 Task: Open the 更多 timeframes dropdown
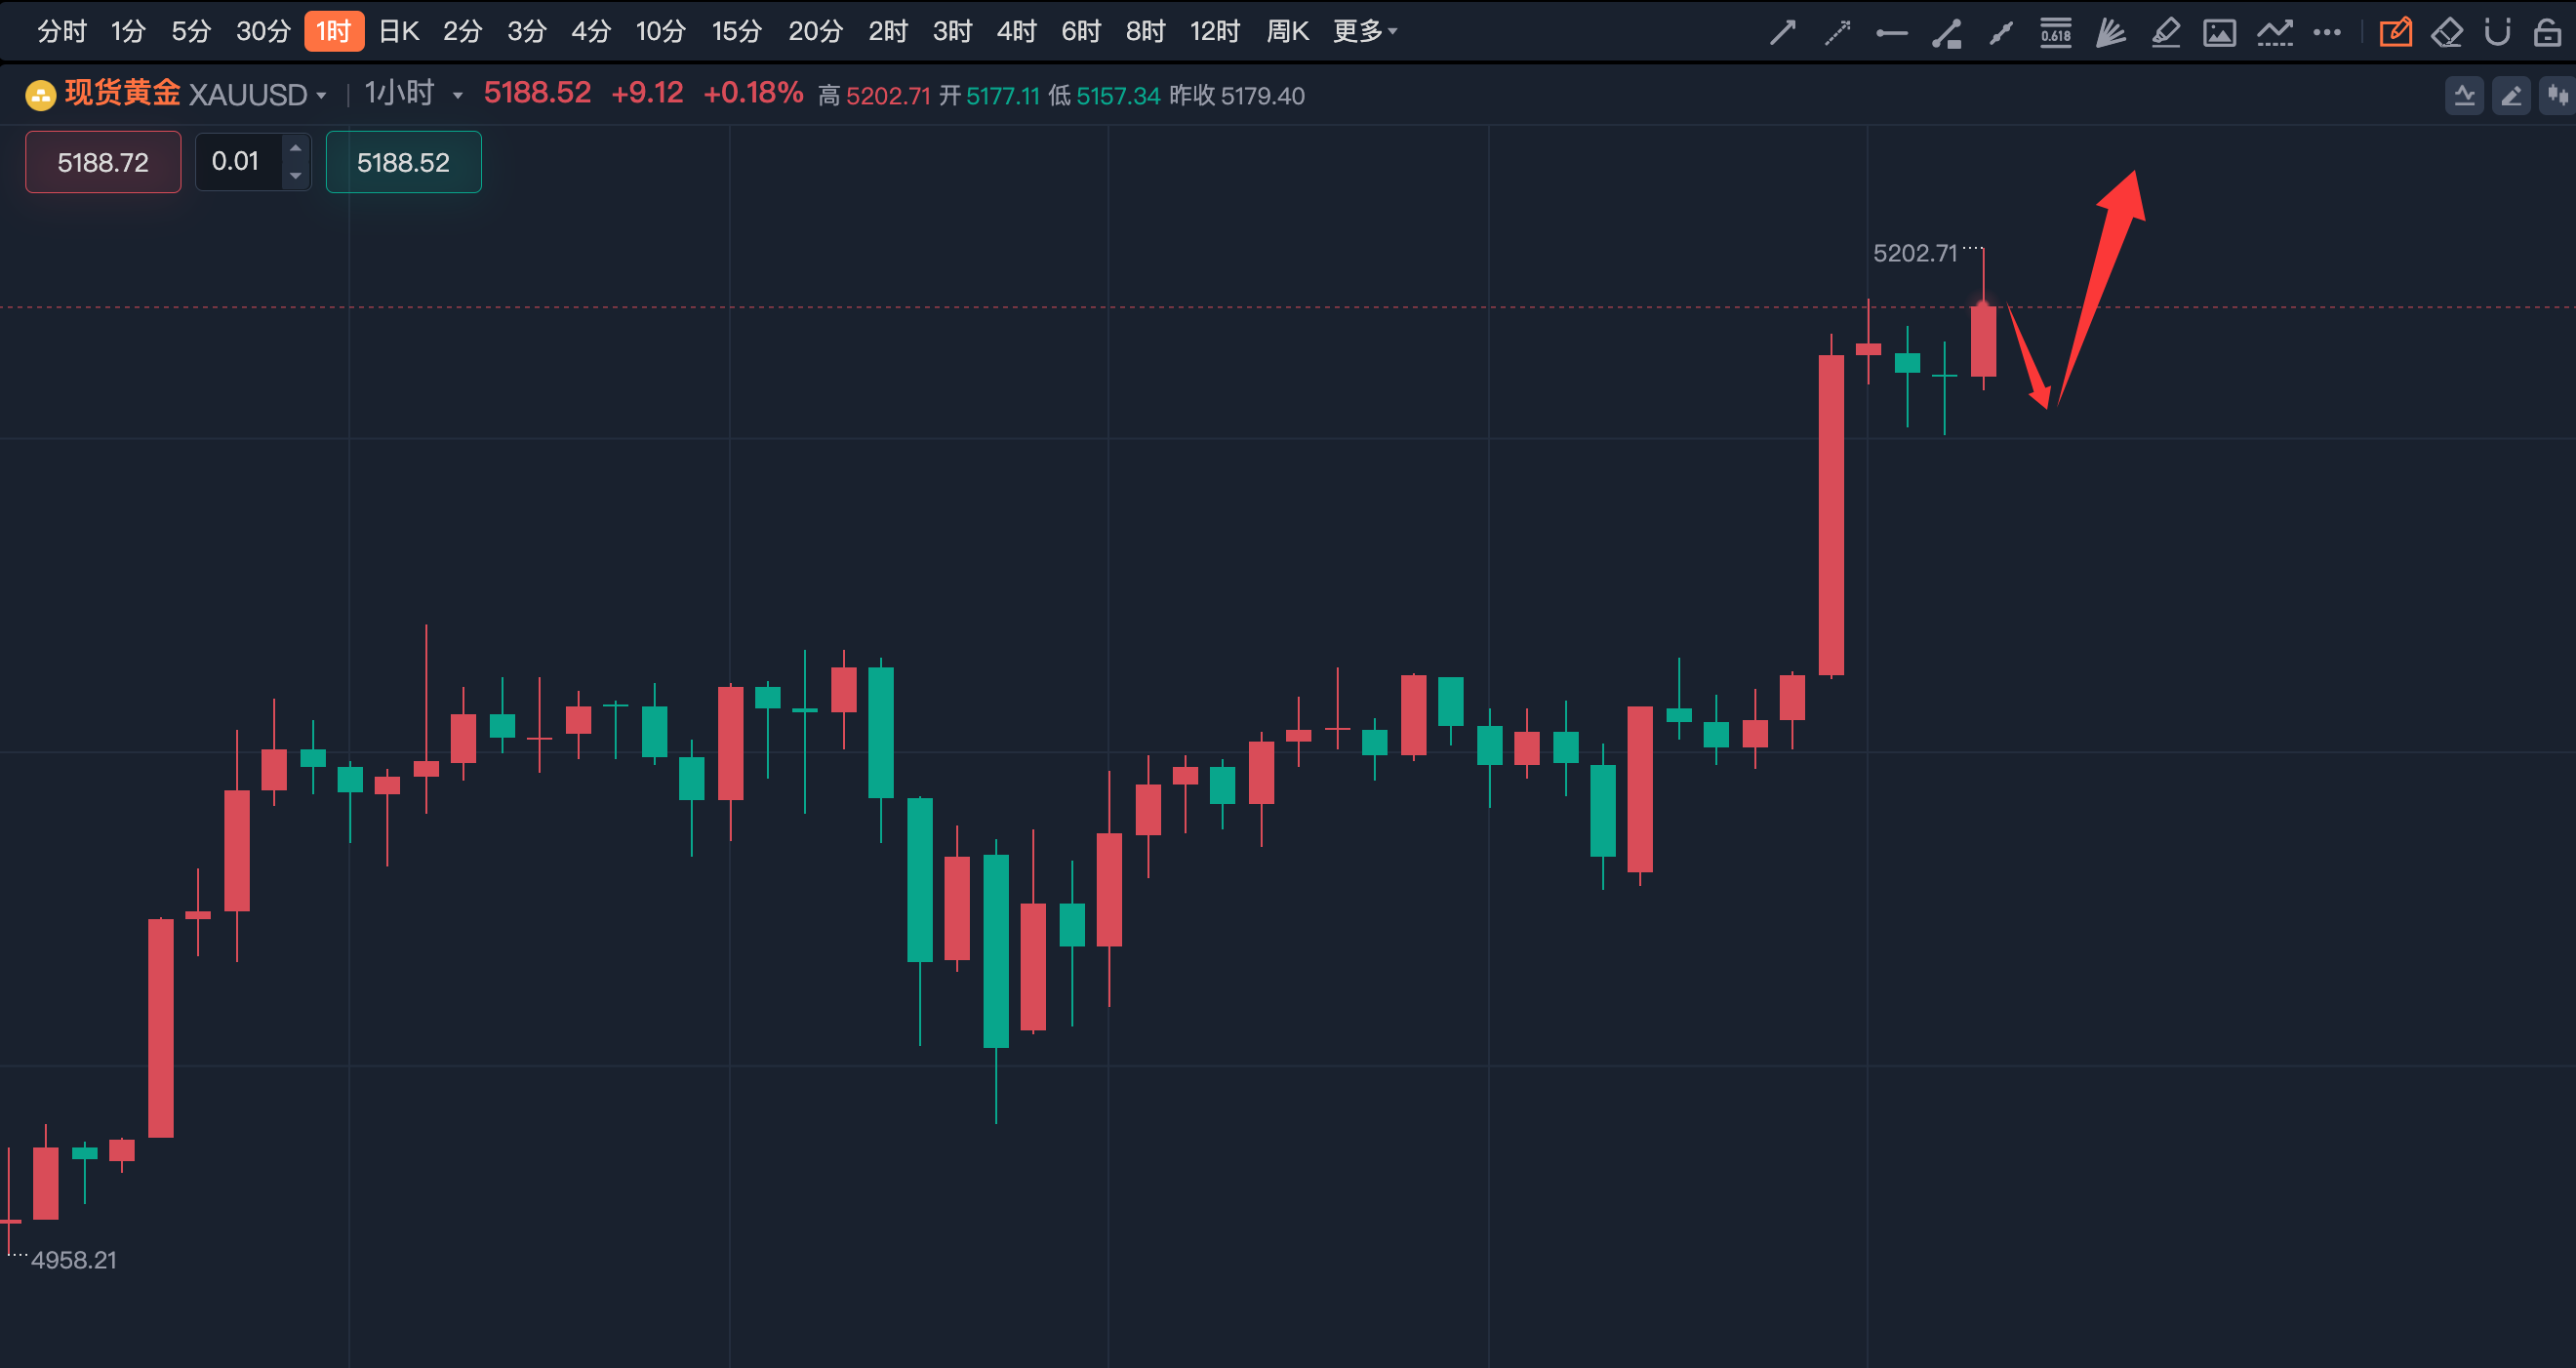[x=1364, y=32]
